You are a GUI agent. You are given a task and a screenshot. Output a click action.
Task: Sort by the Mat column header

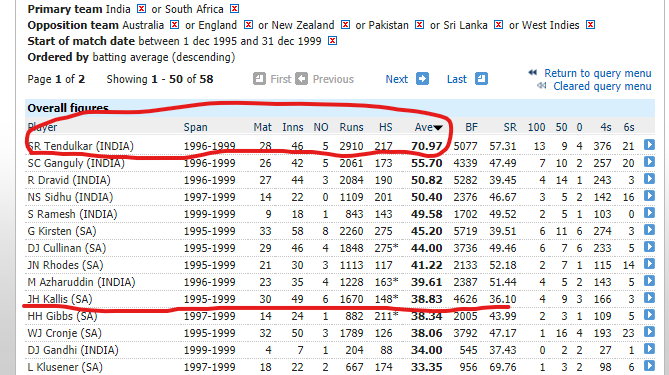click(262, 127)
